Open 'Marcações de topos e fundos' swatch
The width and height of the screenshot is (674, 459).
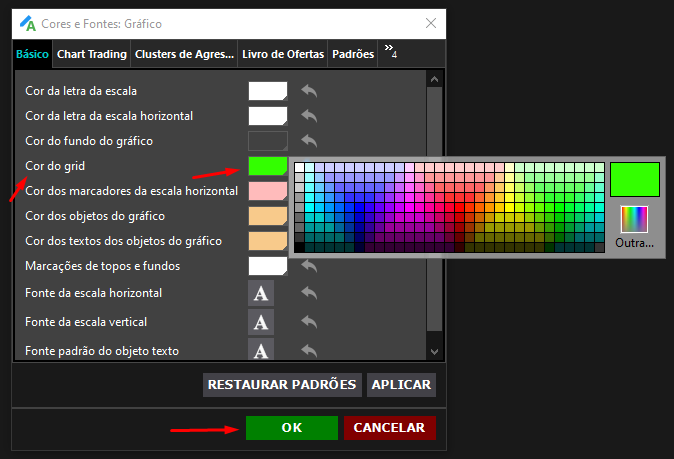(x=268, y=266)
